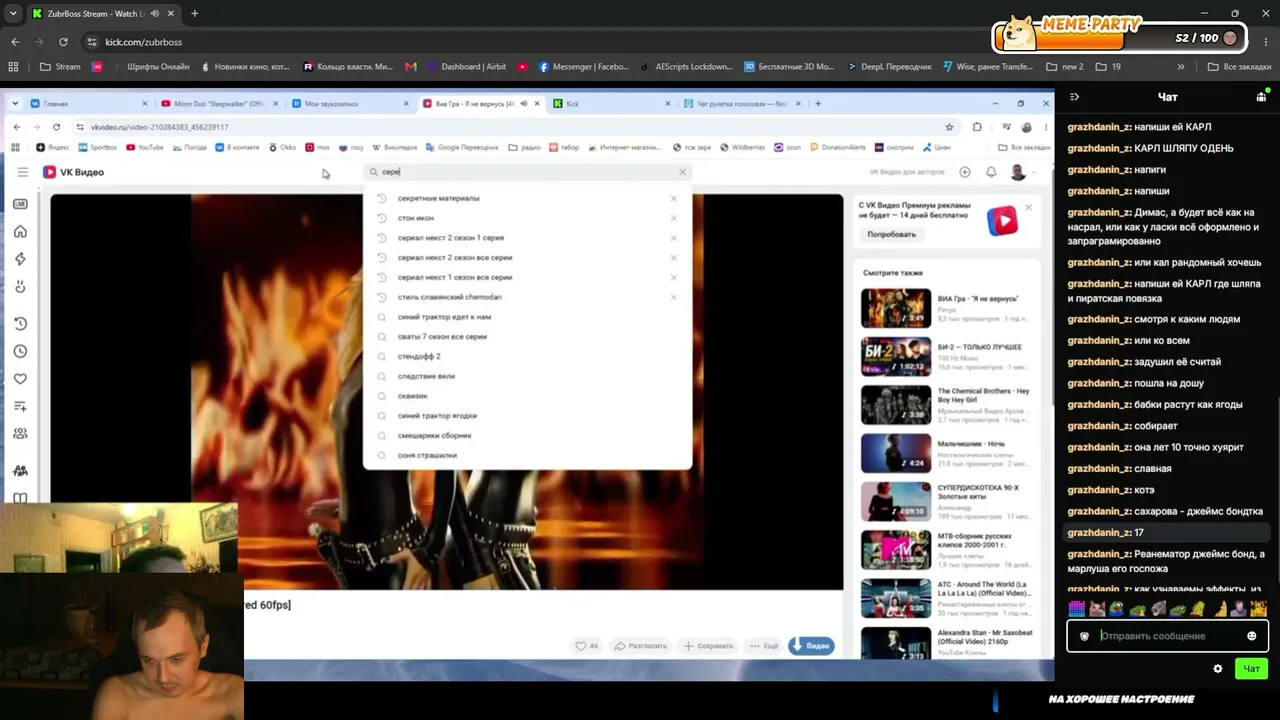1280x720 pixels.
Task: Click the upload plus icon in VK header
Action: pos(965,172)
